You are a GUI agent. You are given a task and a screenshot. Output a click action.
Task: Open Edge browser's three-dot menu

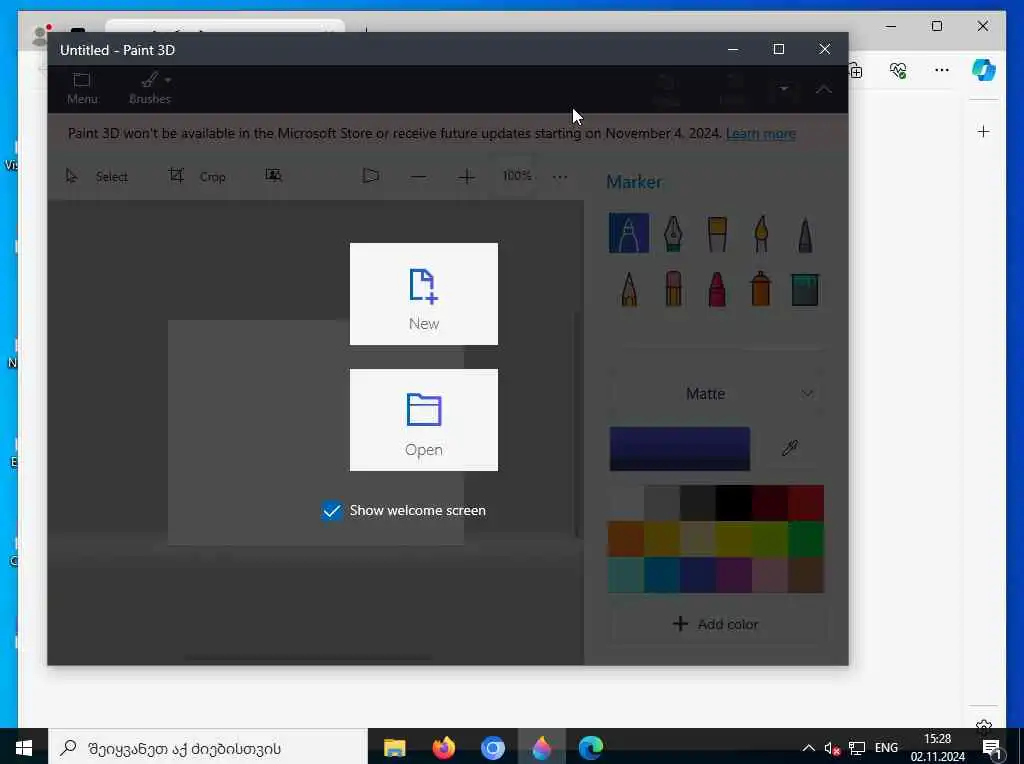pyautogui.click(x=941, y=70)
